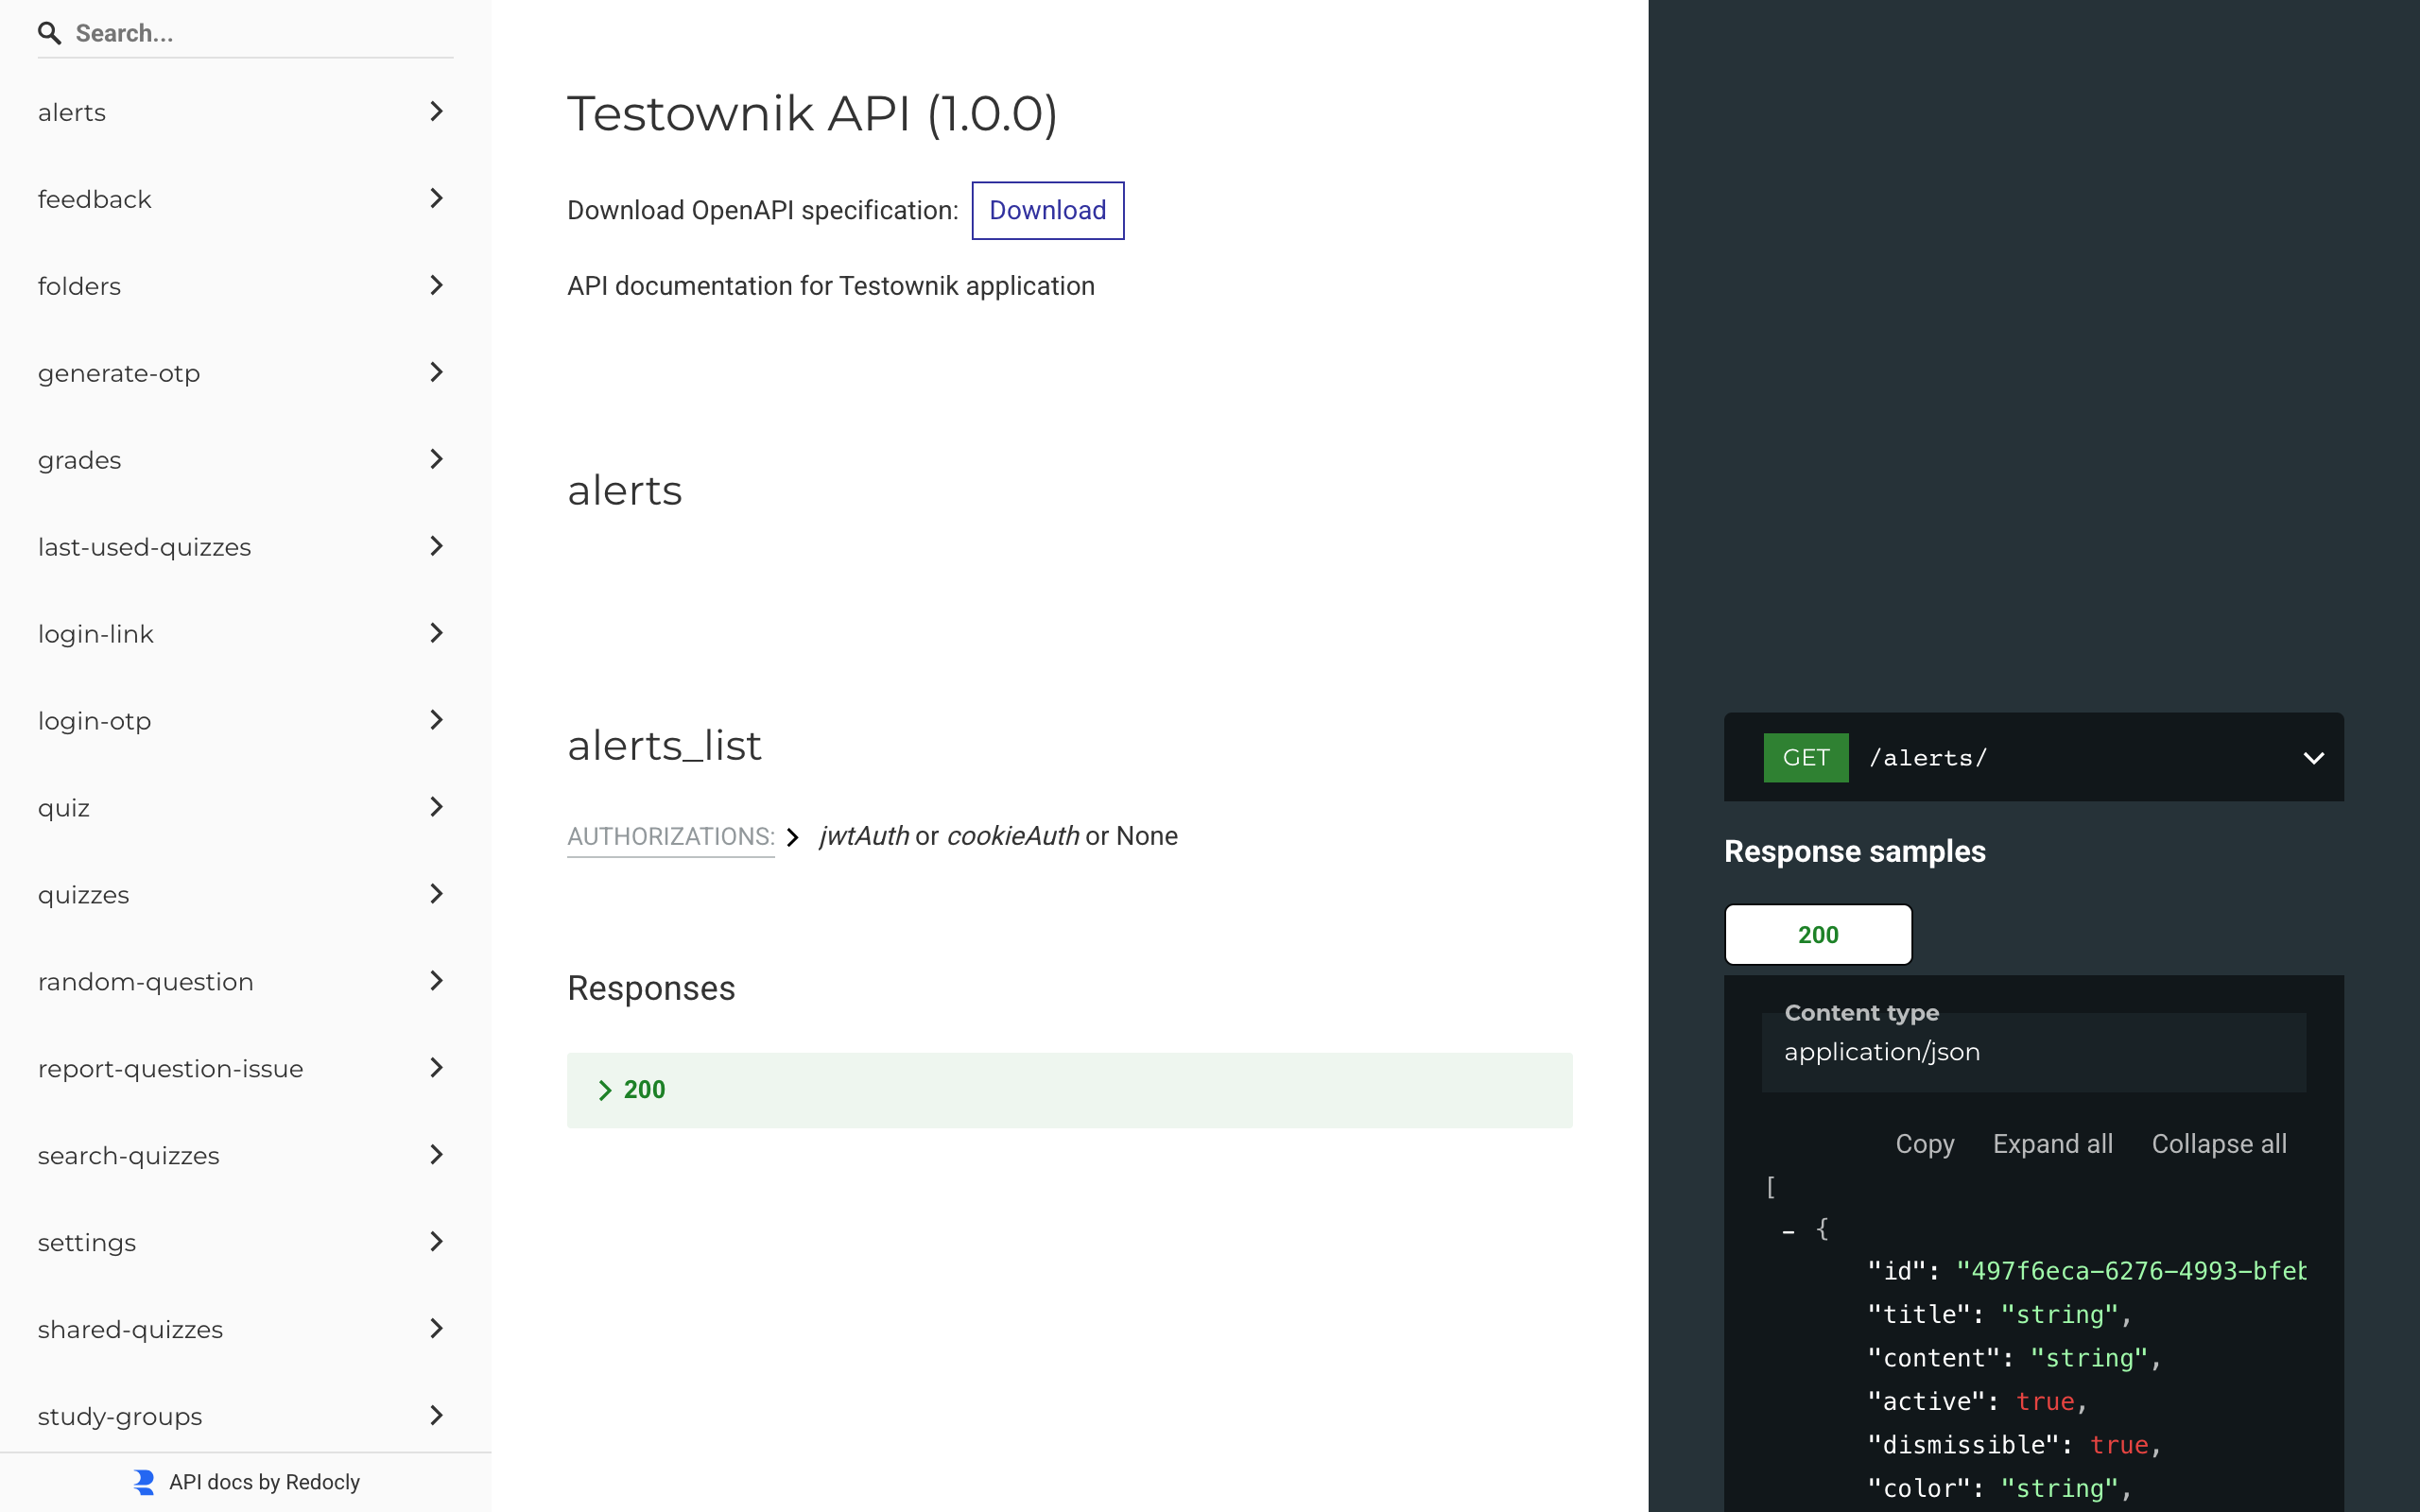Expand the alerts sidebar chevron

(436, 112)
